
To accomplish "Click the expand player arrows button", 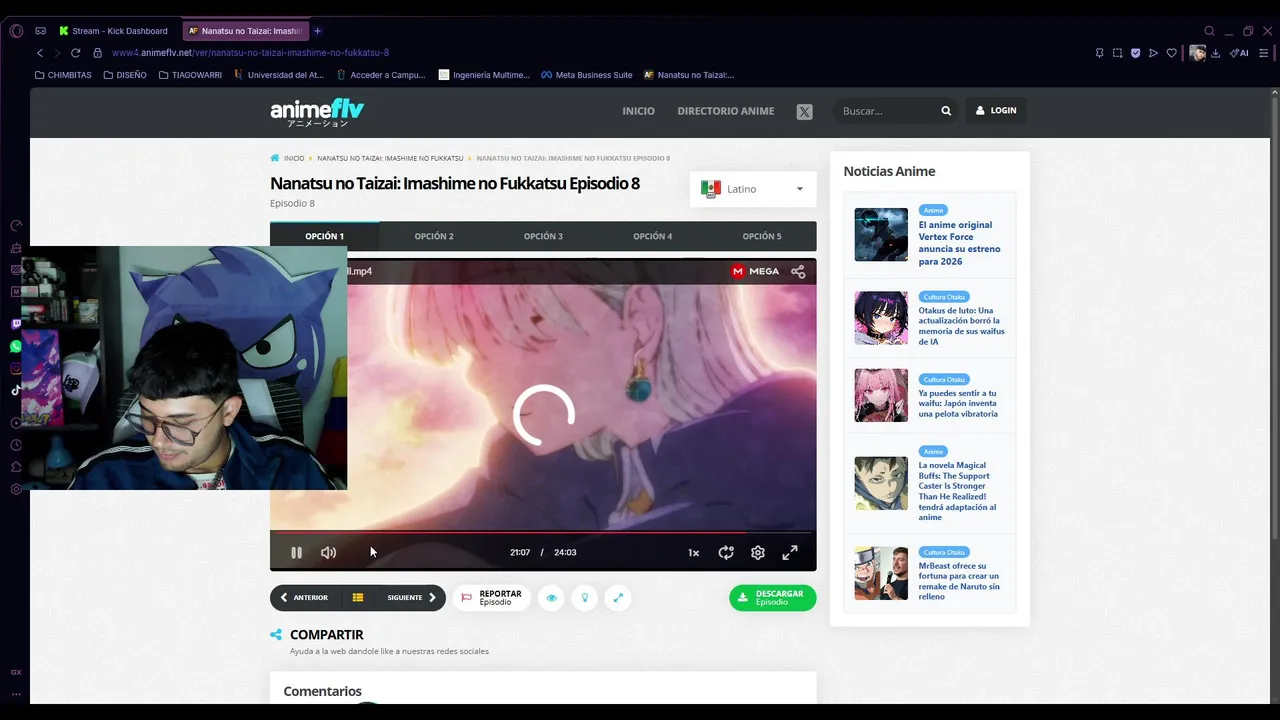I will tap(618, 598).
